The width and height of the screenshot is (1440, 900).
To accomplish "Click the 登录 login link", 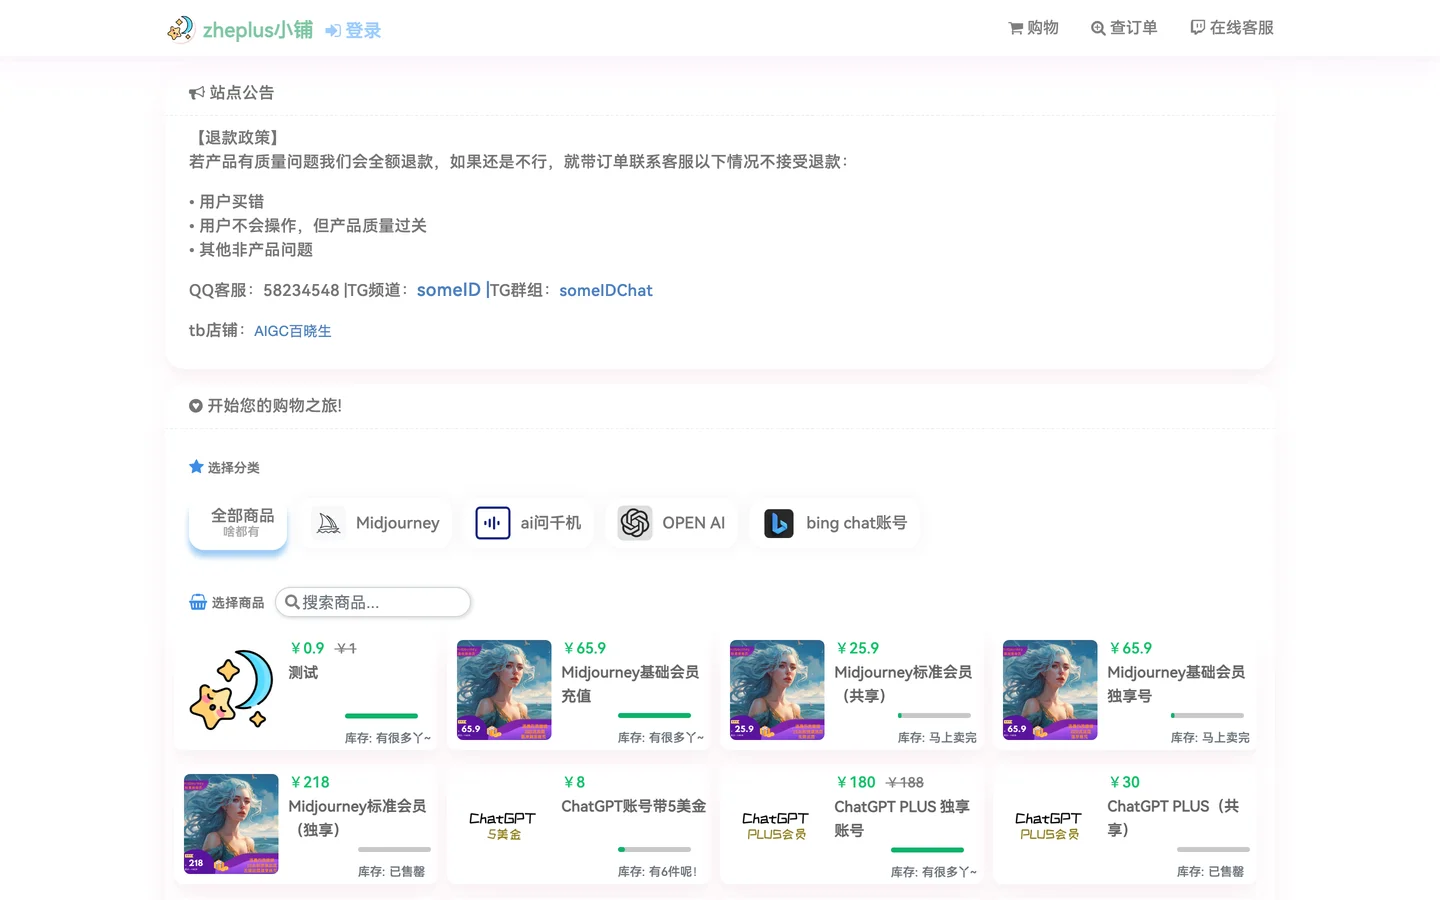I will click(x=353, y=30).
